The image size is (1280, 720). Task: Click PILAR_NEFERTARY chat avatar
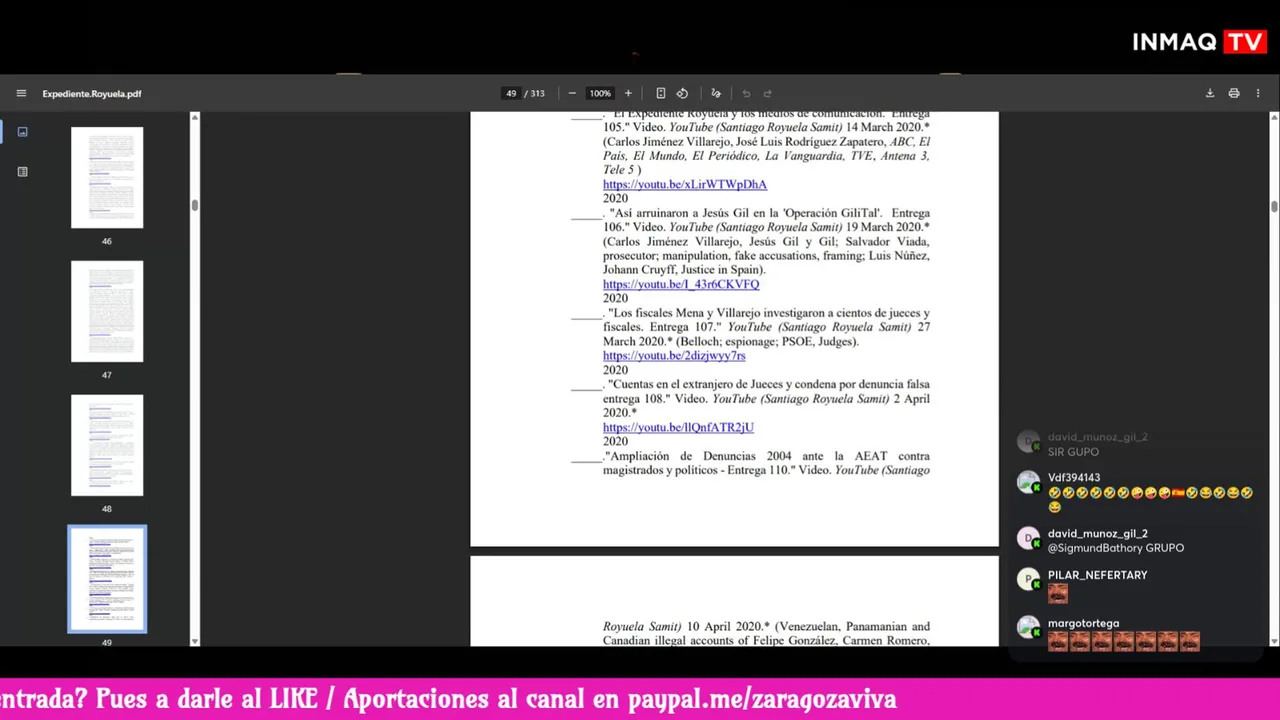click(x=1029, y=580)
